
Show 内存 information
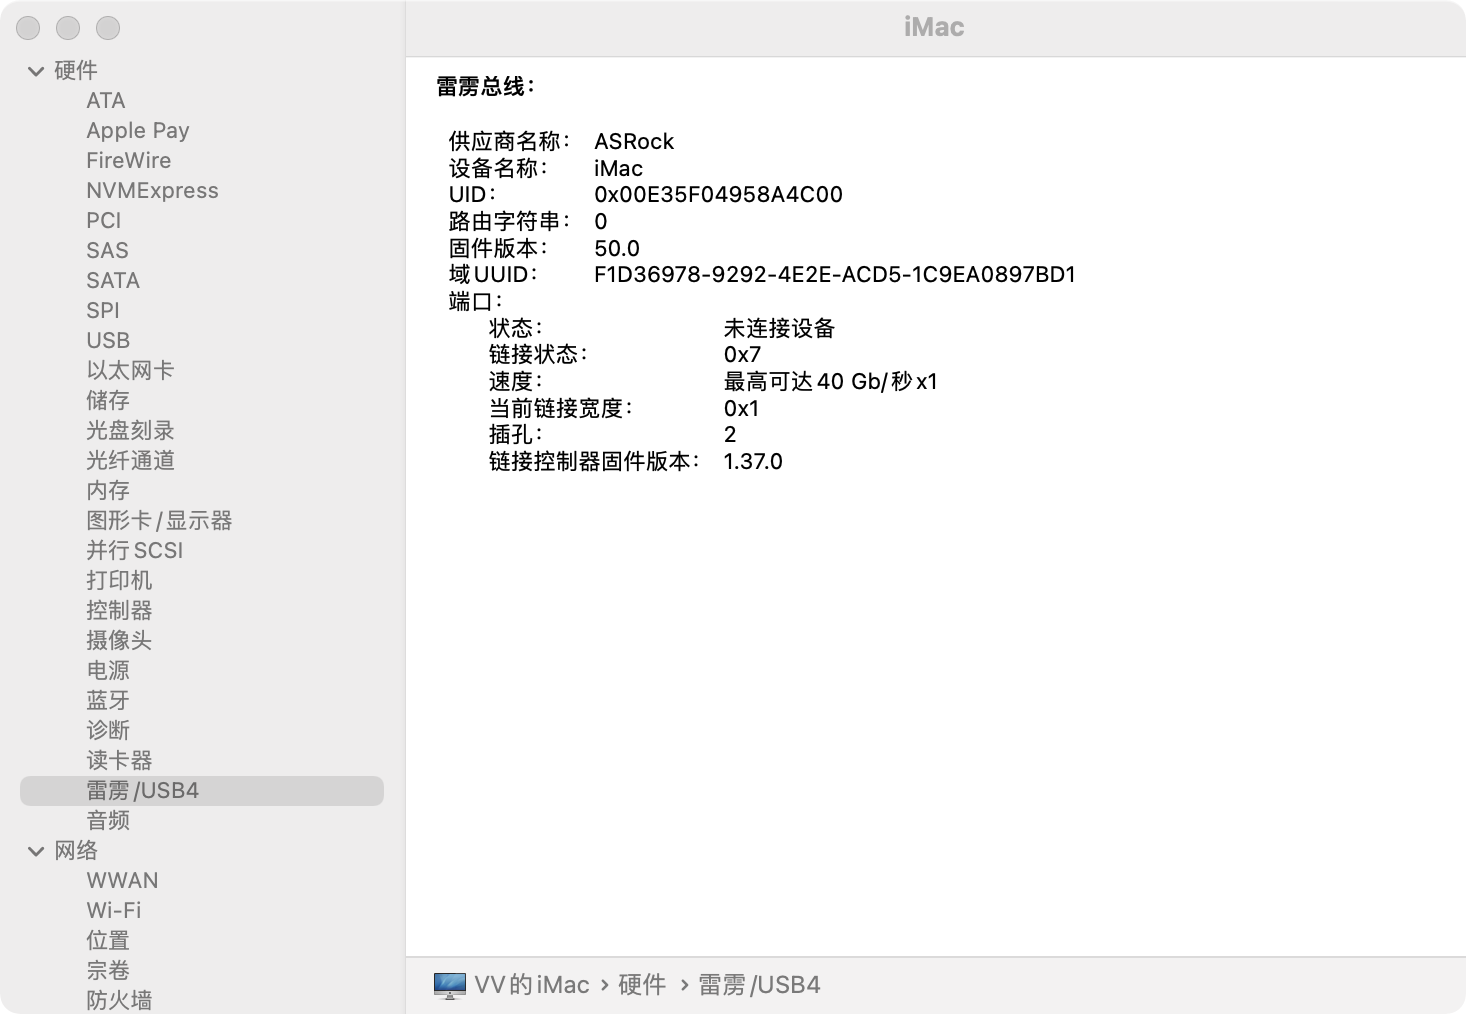tap(108, 490)
